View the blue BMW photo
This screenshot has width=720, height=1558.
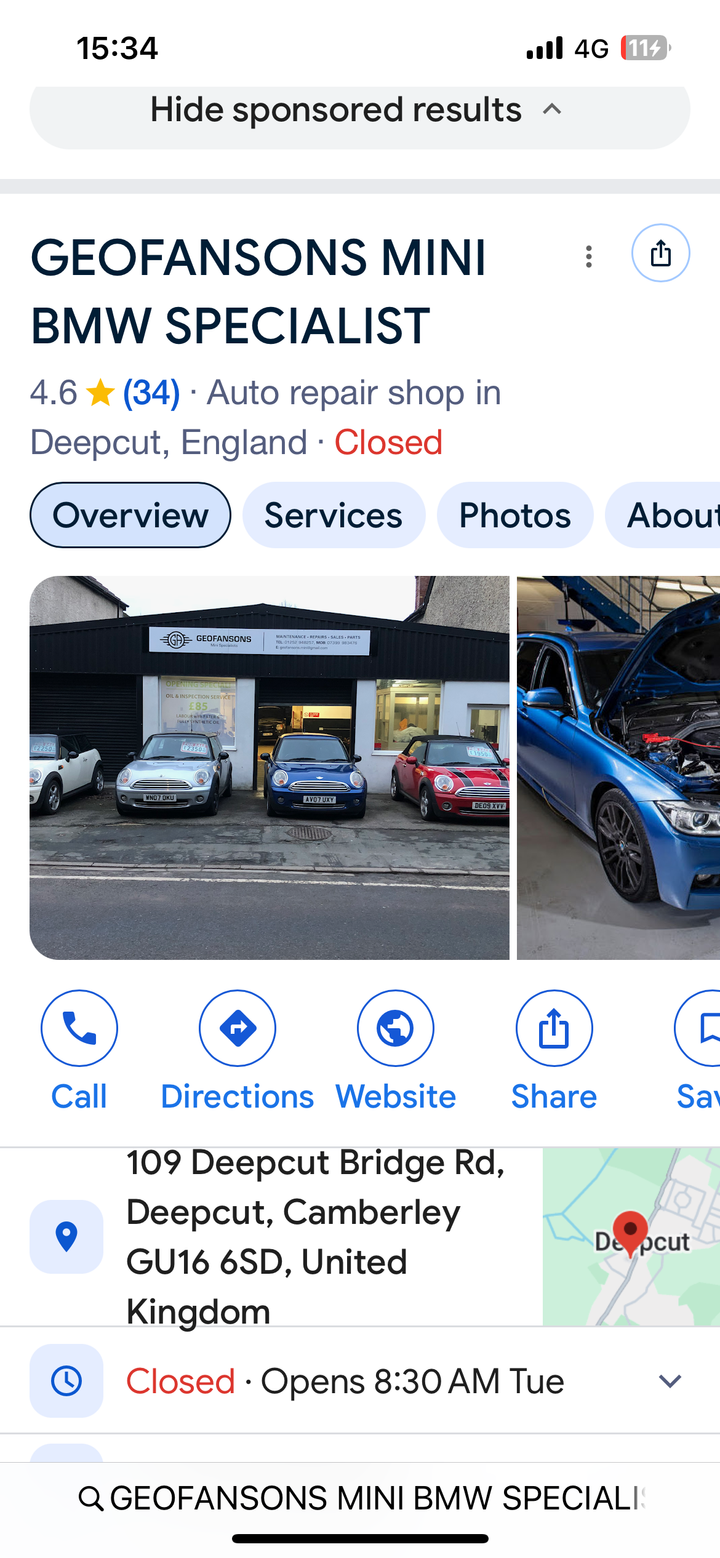(x=618, y=767)
